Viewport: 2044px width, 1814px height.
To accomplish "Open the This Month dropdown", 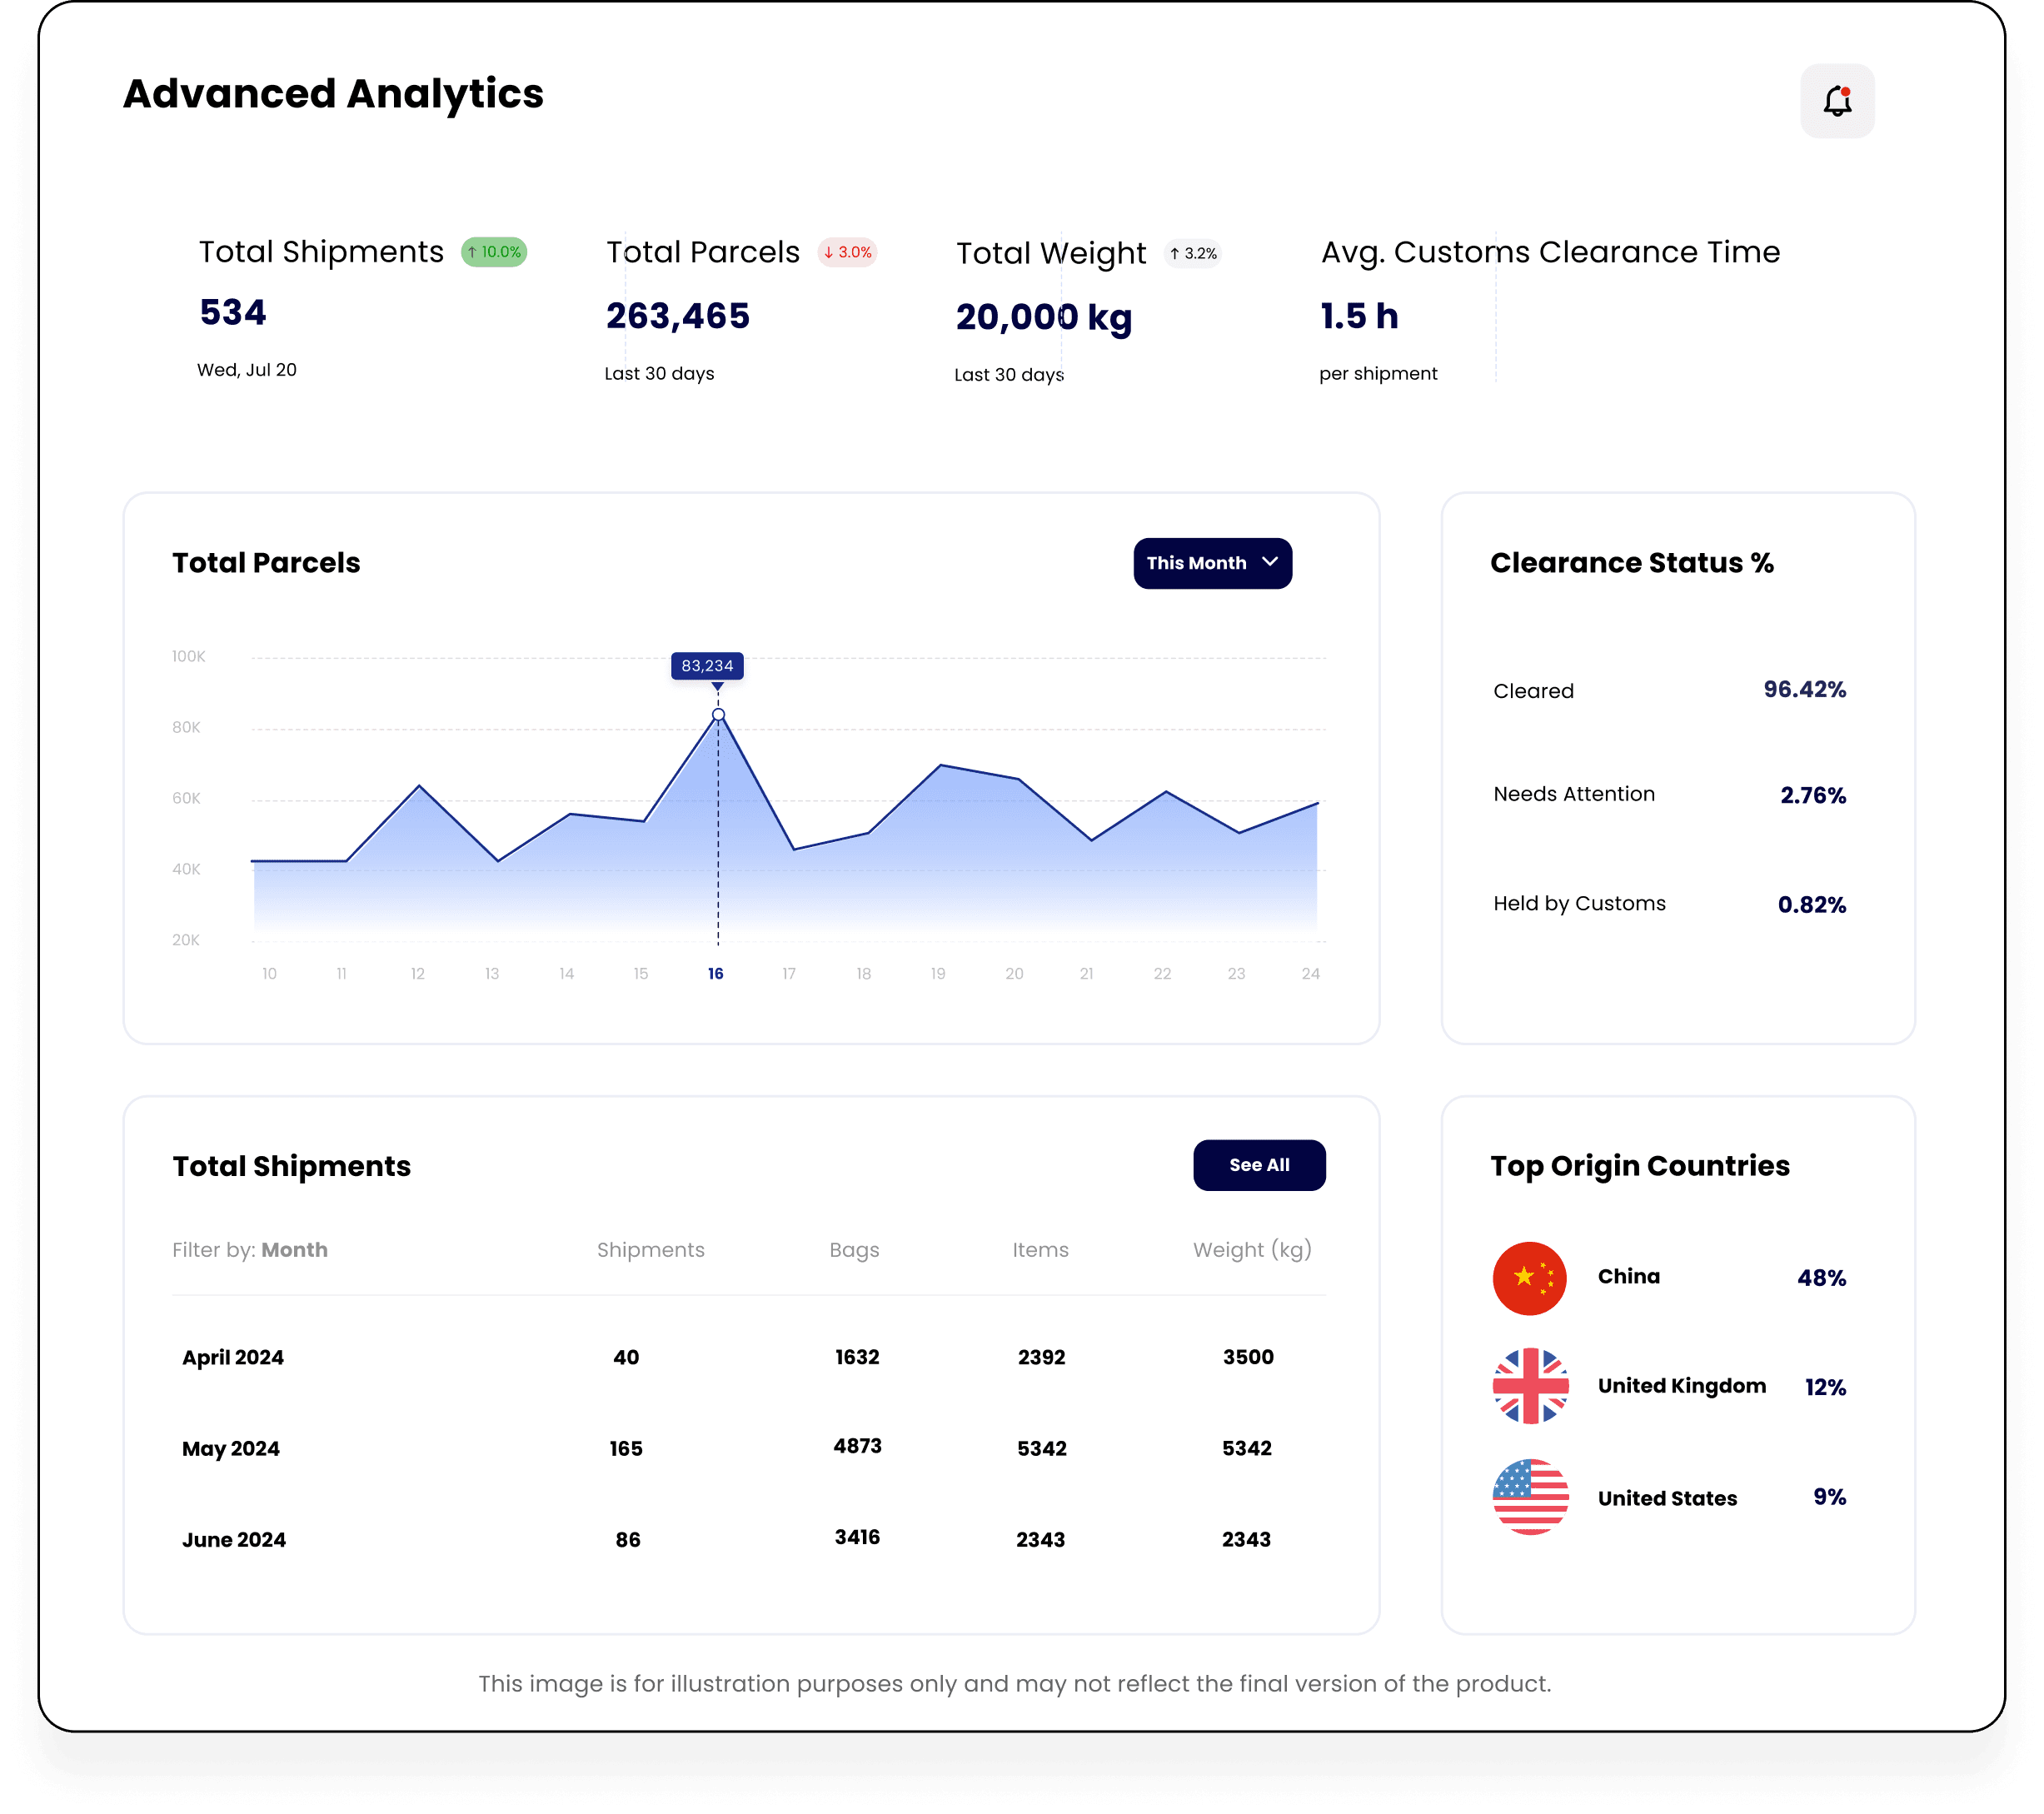I will pos(1211,563).
